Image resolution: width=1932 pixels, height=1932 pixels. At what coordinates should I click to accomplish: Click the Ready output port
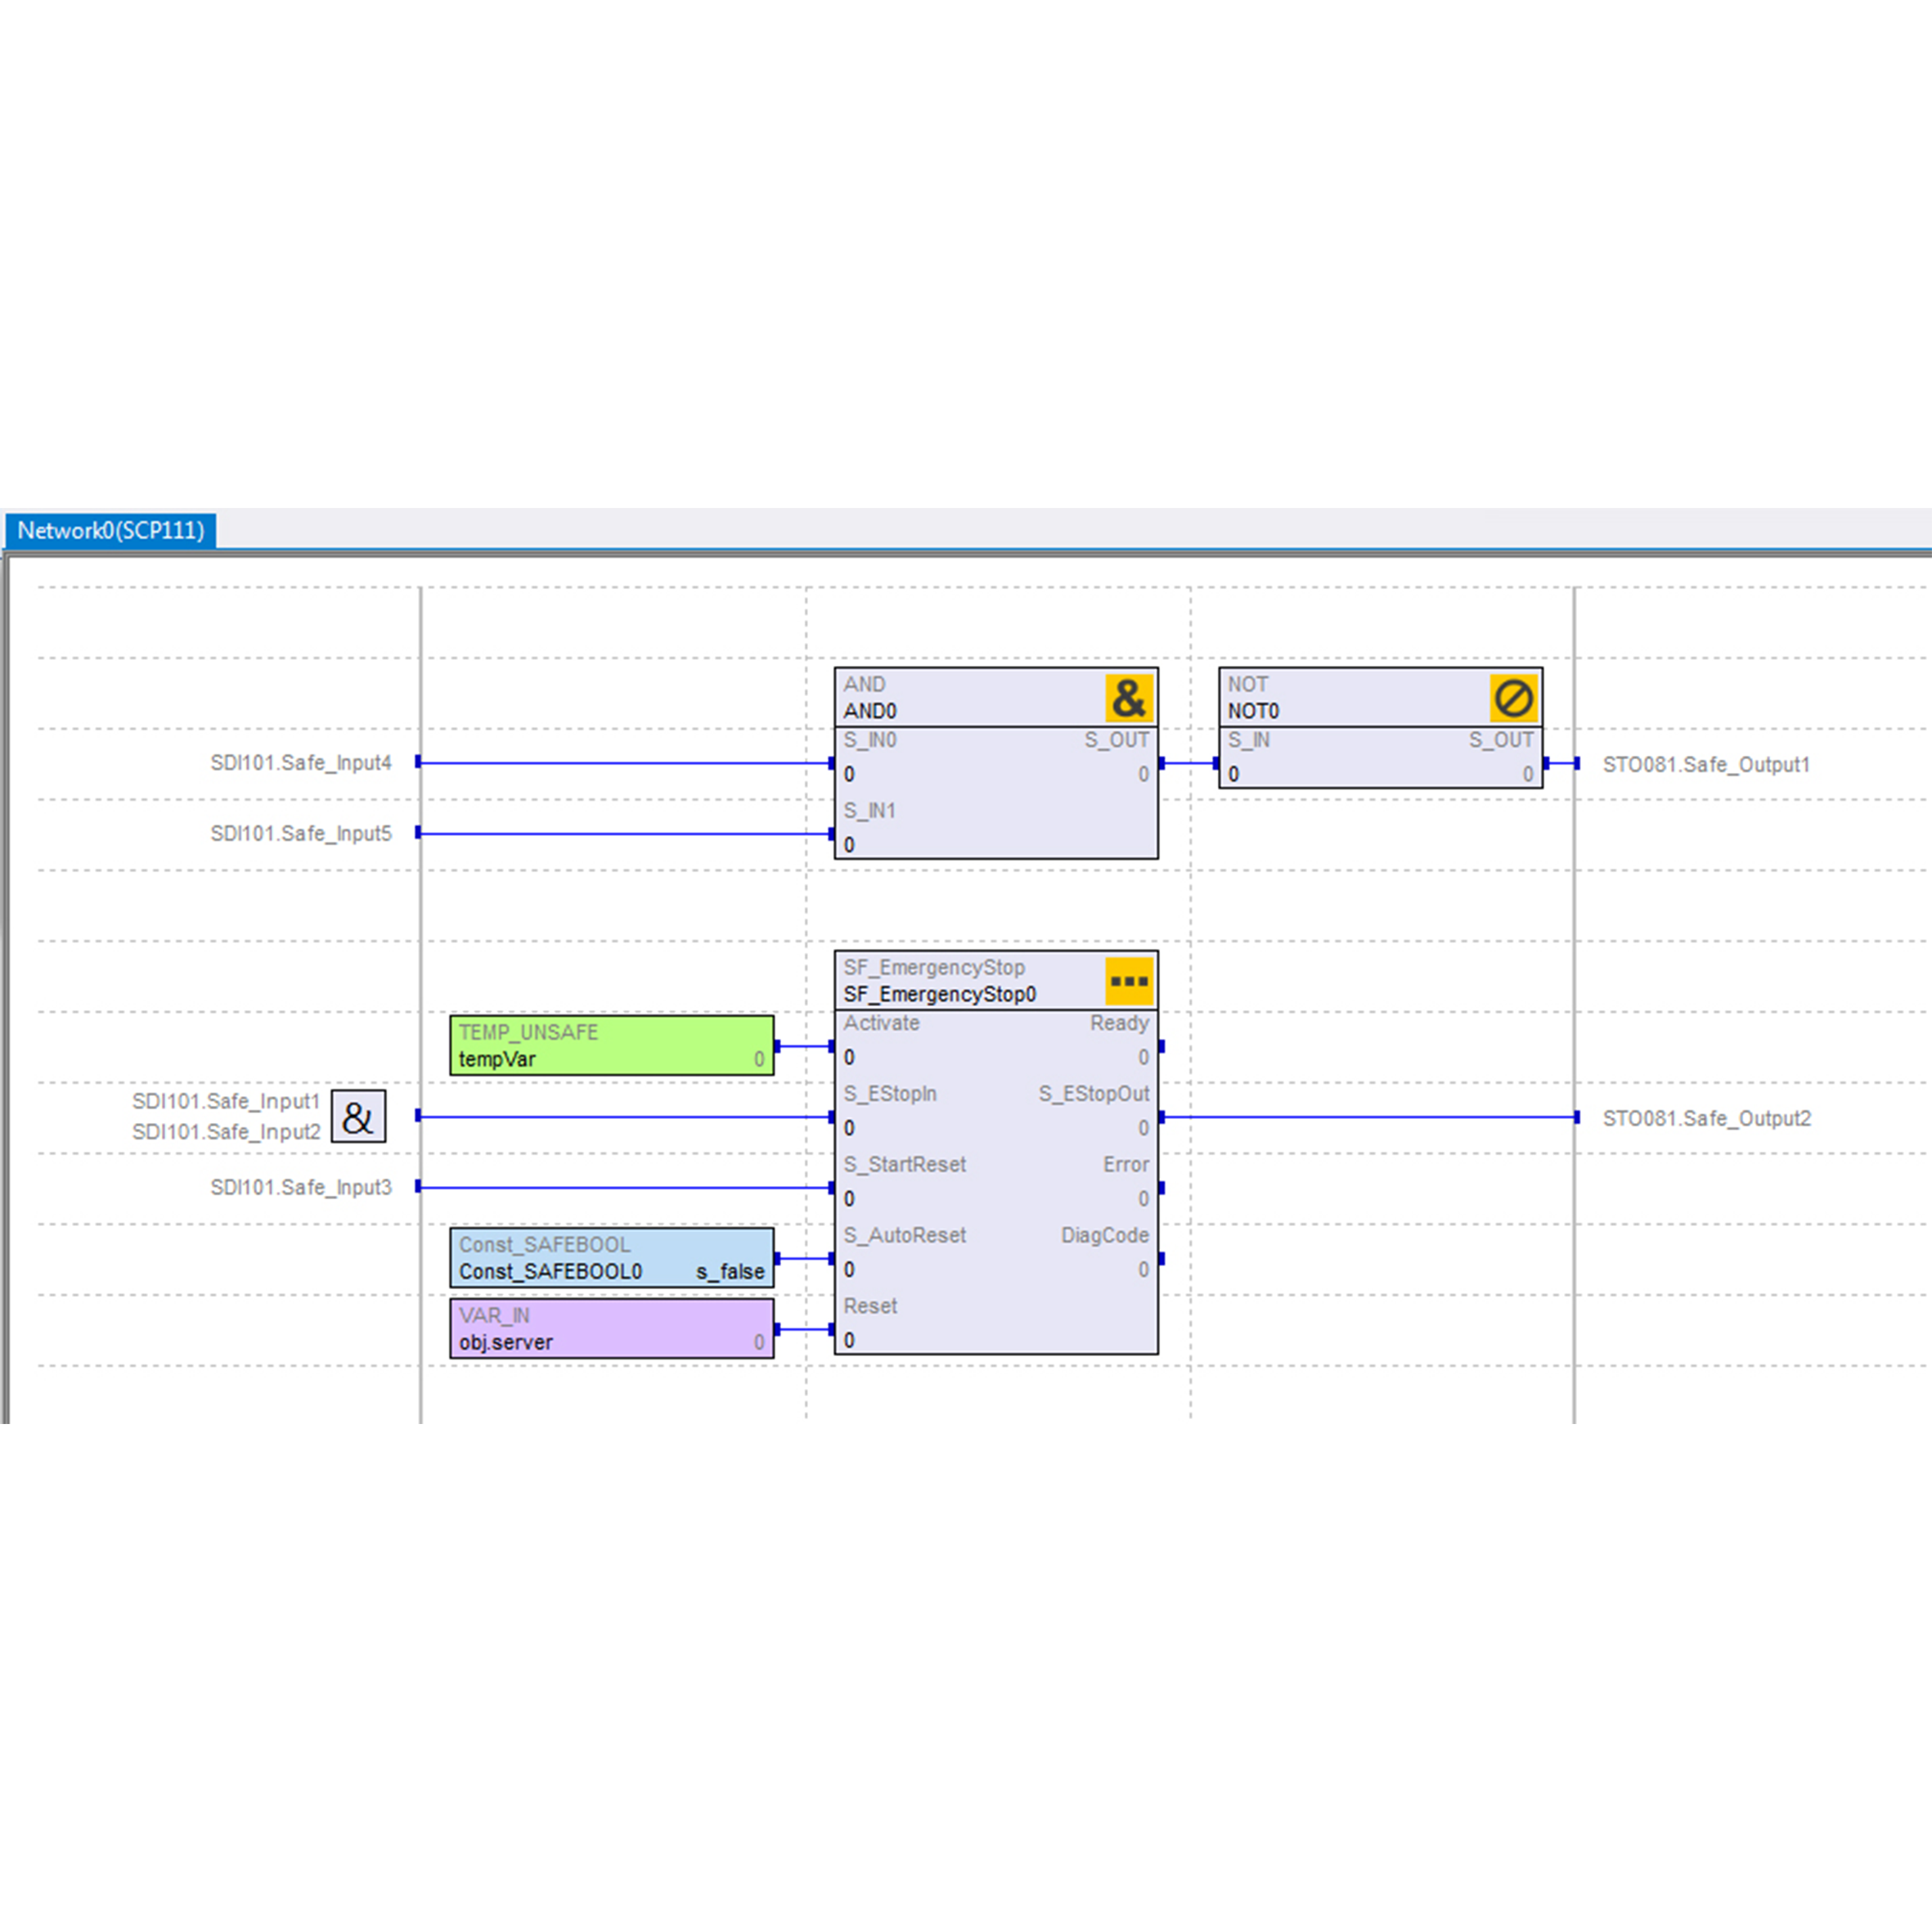pyautogui.click(x=1119, y=1023)
